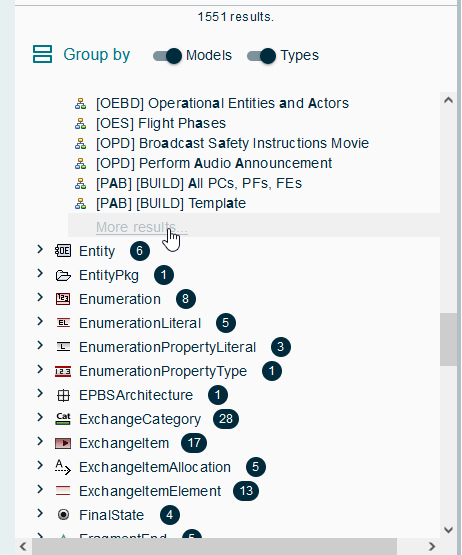
Task: Click the Enumeration type icon
Action: (63, 299)
